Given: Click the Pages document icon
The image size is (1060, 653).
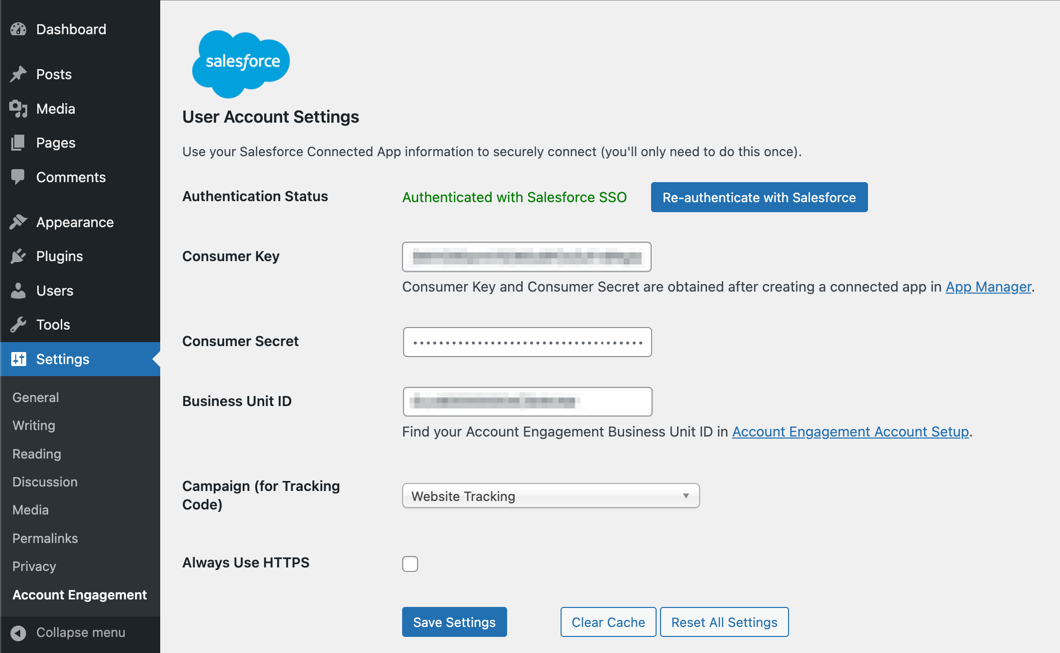Looking at the screenshot, I should (x=18, y=143).
